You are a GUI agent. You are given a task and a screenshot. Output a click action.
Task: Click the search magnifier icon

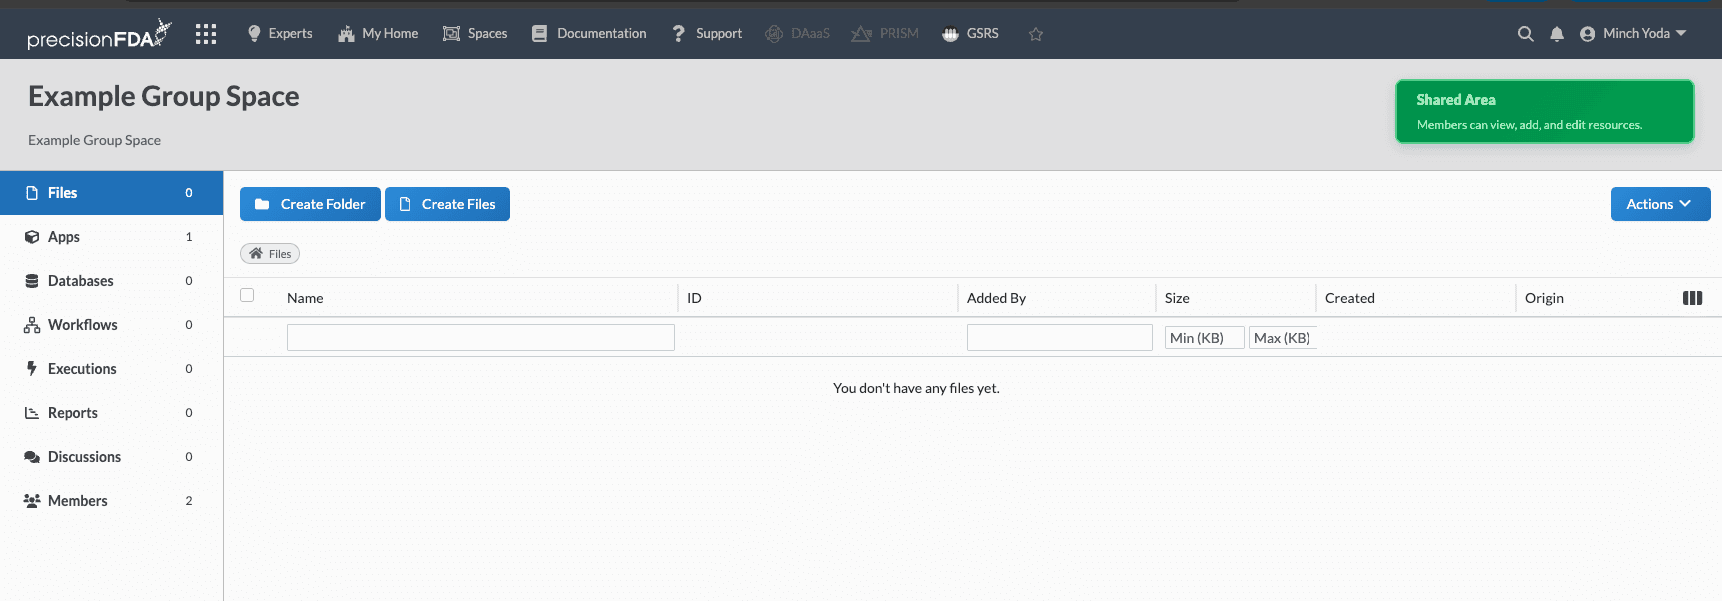point(1525,34)
